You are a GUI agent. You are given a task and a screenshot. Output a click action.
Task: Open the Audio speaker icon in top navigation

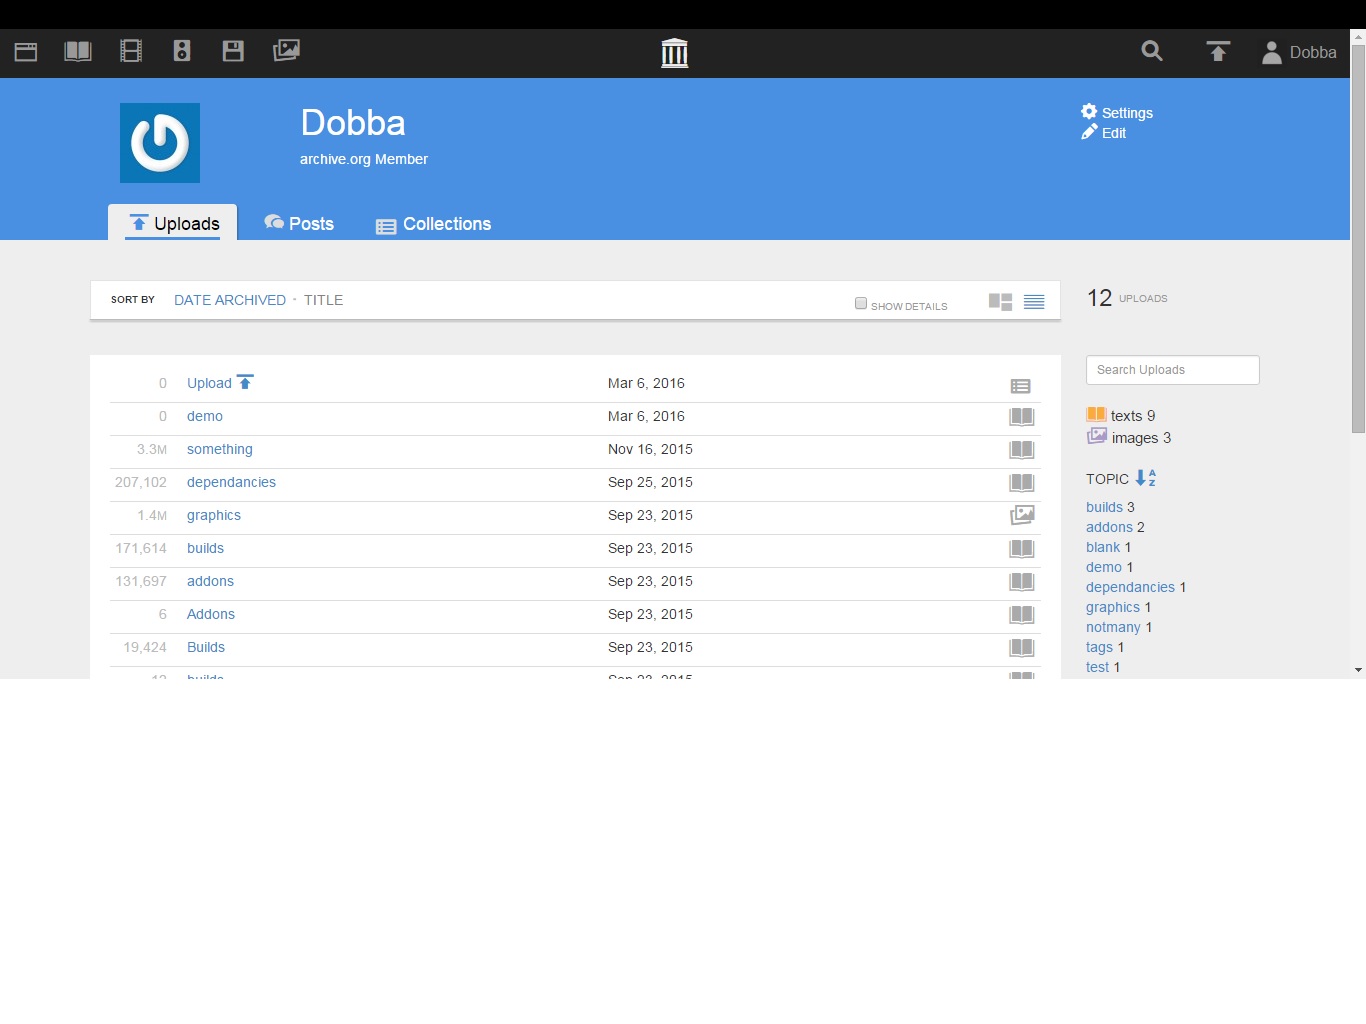[x=182, y=52]
